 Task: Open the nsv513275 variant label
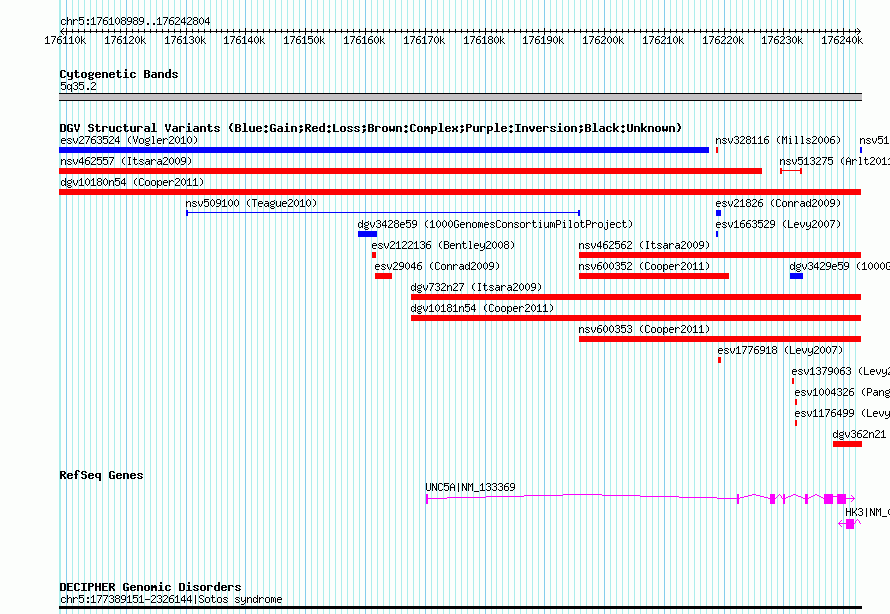click(x=834, y=161)
